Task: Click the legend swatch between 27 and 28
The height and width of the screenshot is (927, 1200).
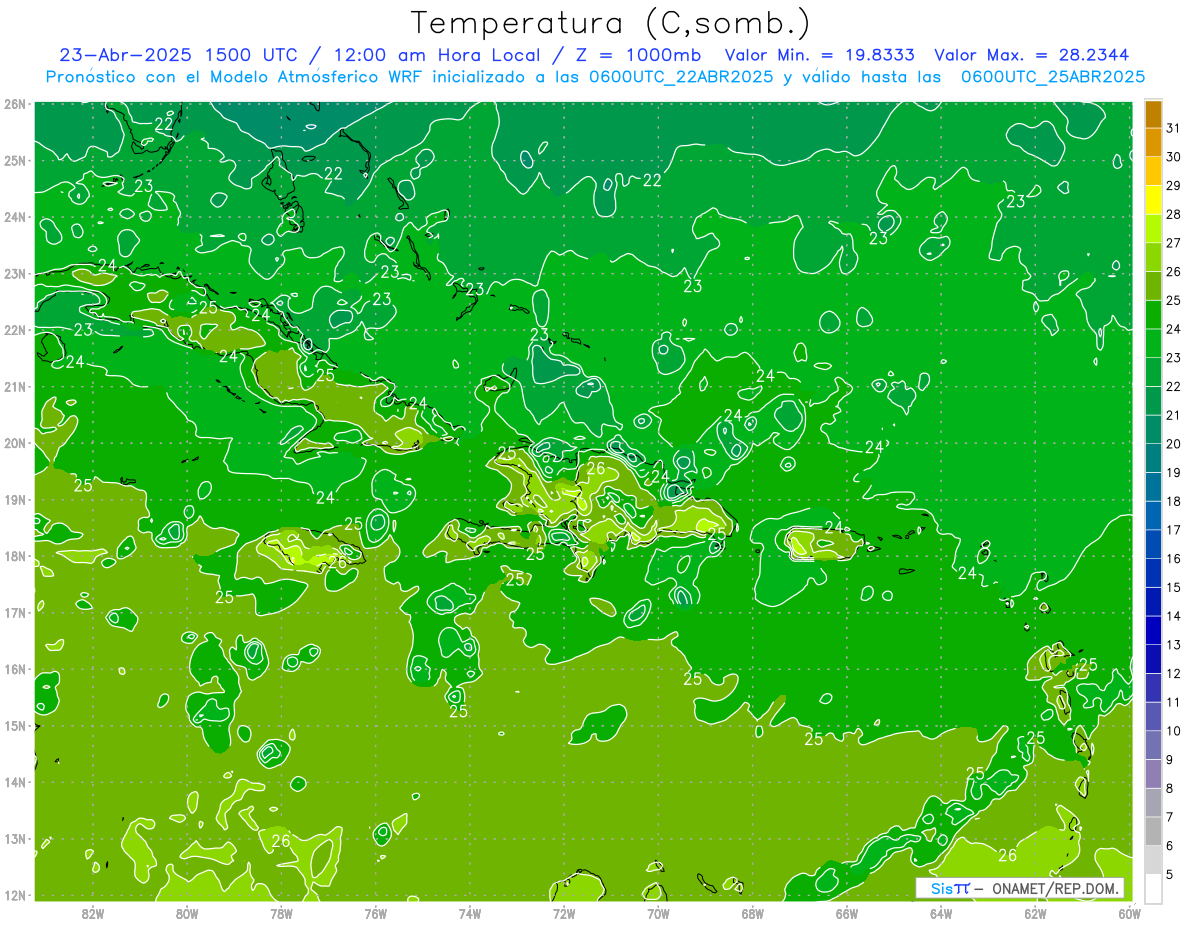Action: pyautogui.click(x=1153, y=229)
